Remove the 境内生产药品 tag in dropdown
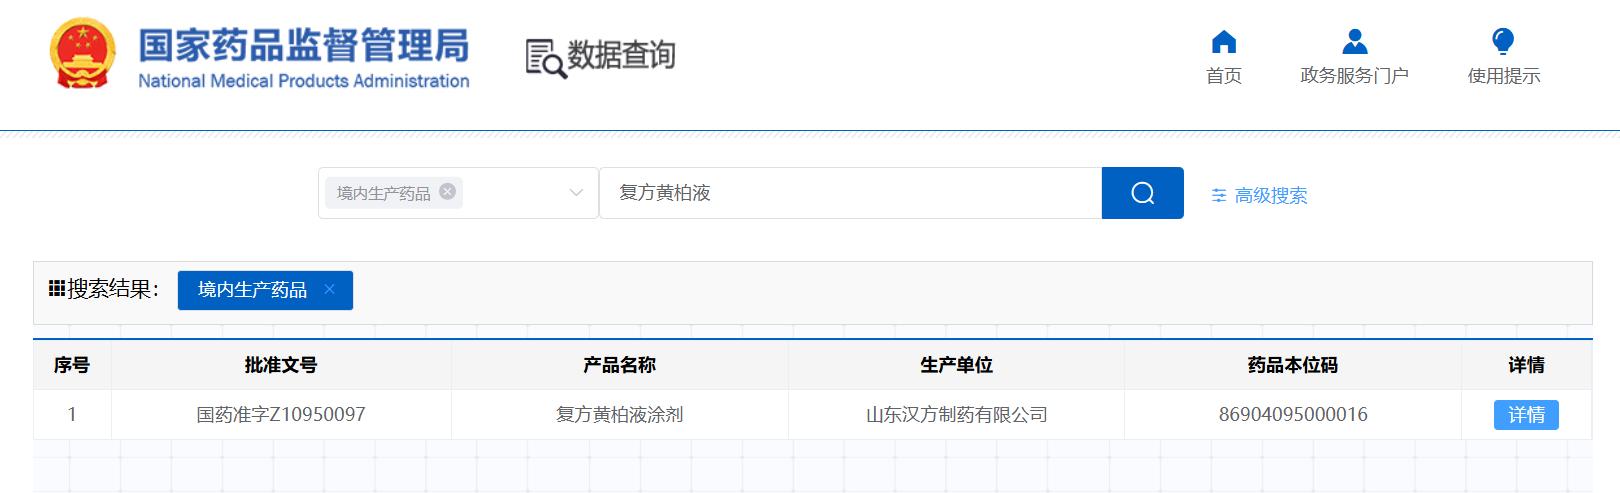 coord(447,192)
